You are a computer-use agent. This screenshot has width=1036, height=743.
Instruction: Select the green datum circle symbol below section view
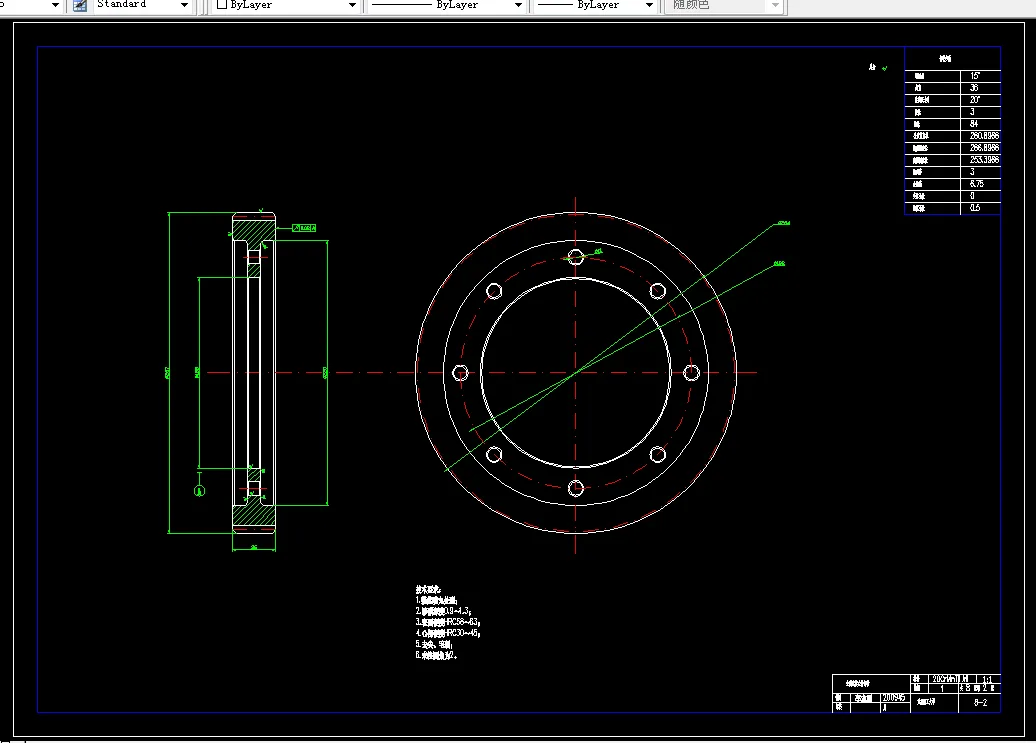200,491
